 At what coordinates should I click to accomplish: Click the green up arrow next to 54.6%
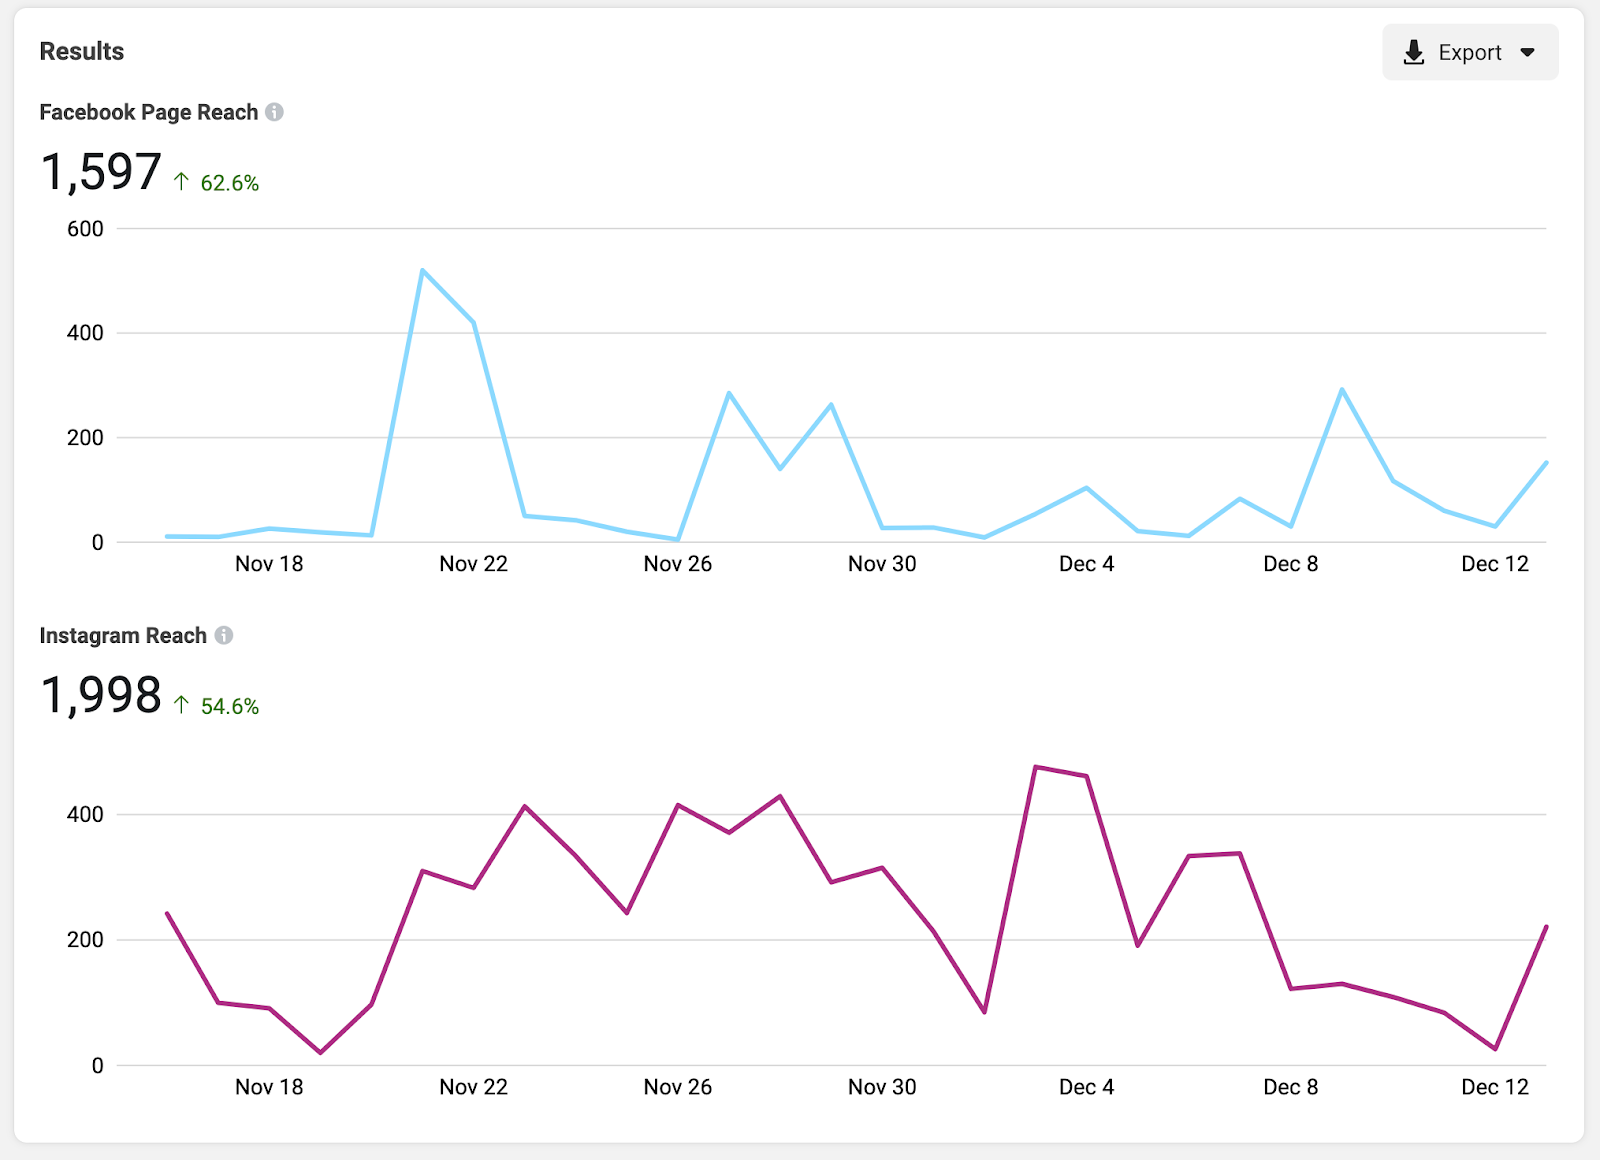point(181,705)
